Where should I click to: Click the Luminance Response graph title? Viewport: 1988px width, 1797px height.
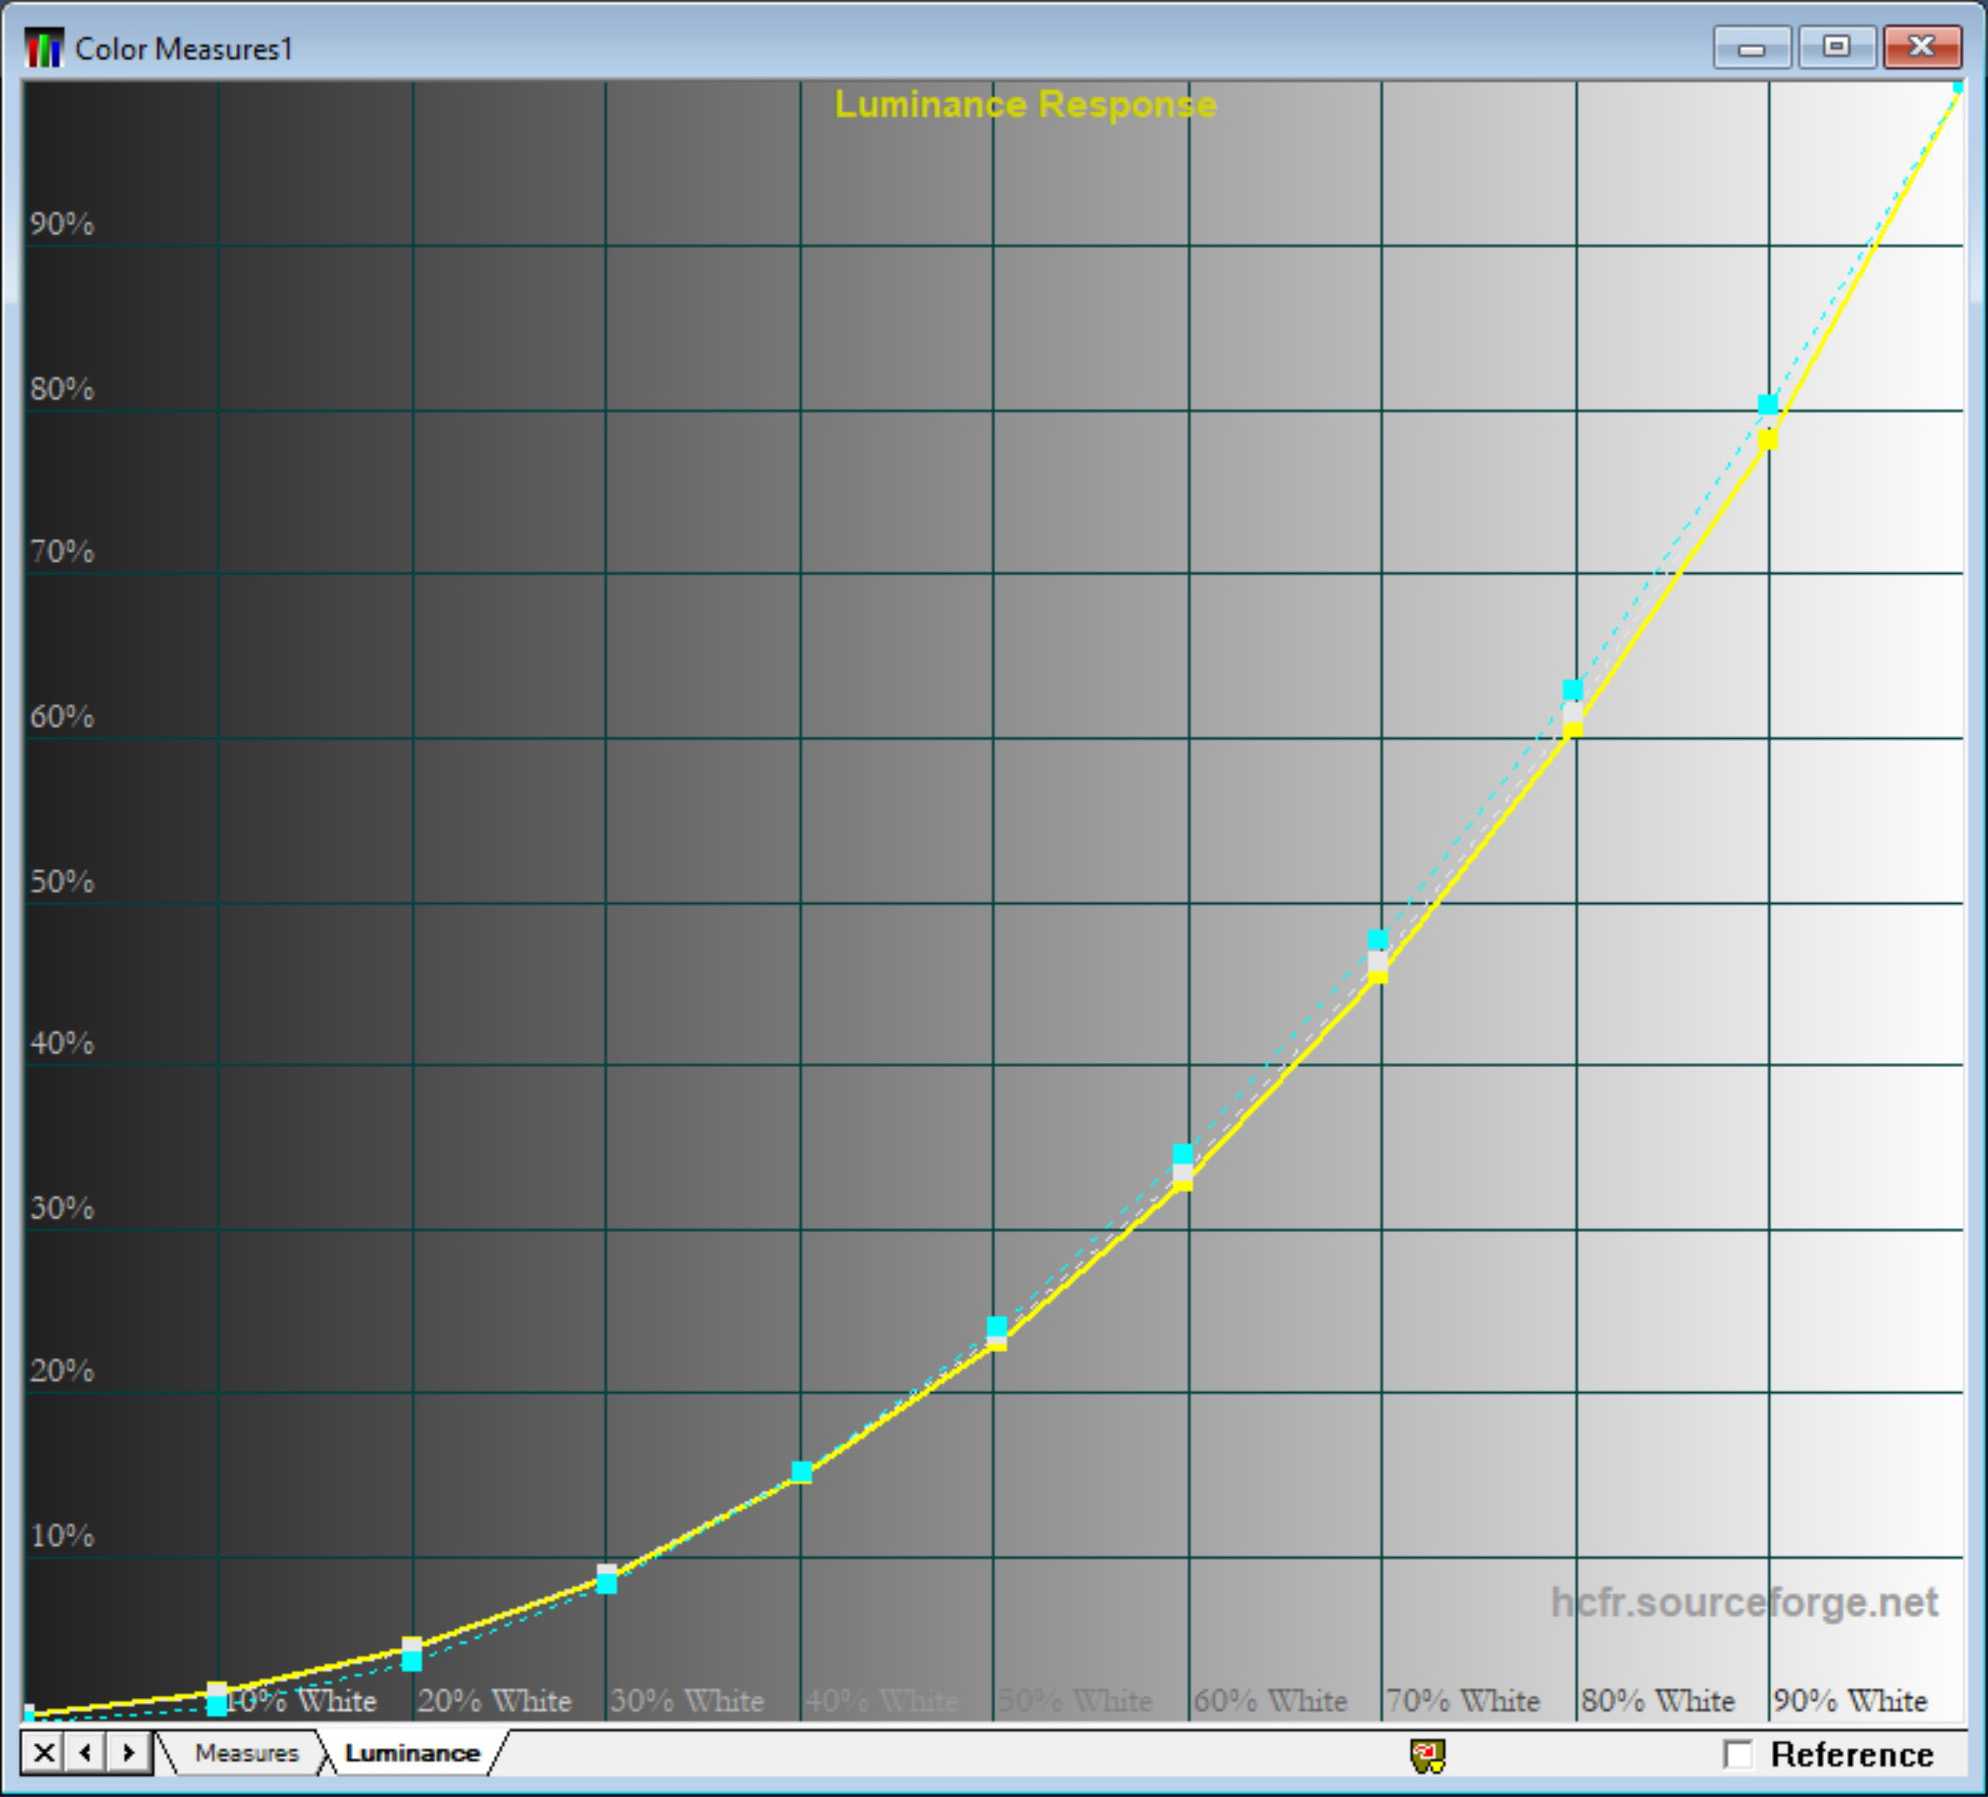click(1025, 104)
